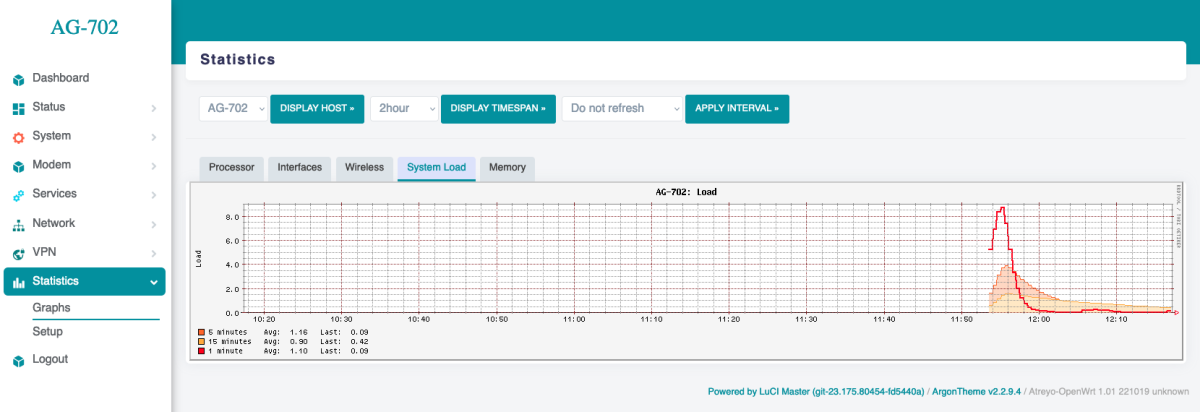Click the Network topology icon
The image size is (1200, 412).
click(18, 224)
